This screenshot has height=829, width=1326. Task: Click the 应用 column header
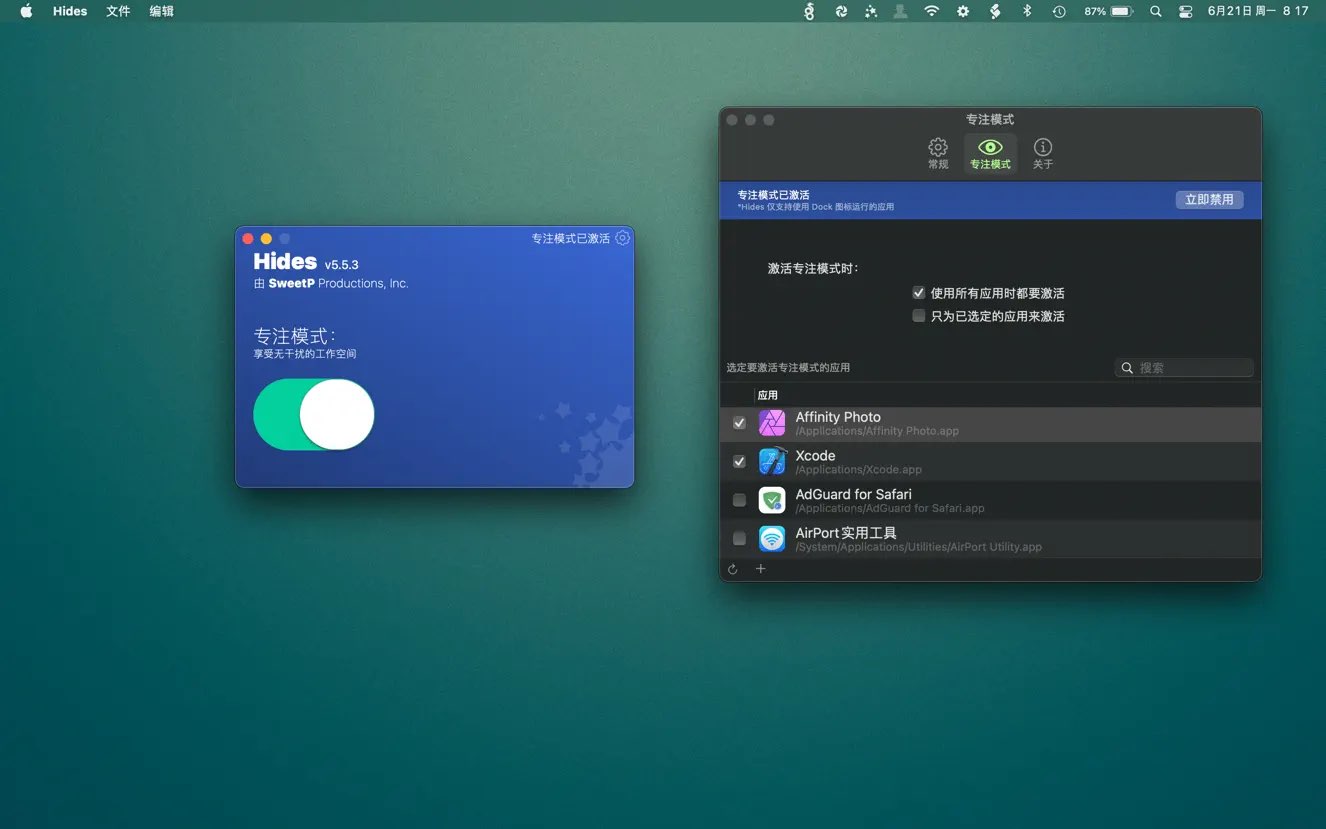(768, 395)
